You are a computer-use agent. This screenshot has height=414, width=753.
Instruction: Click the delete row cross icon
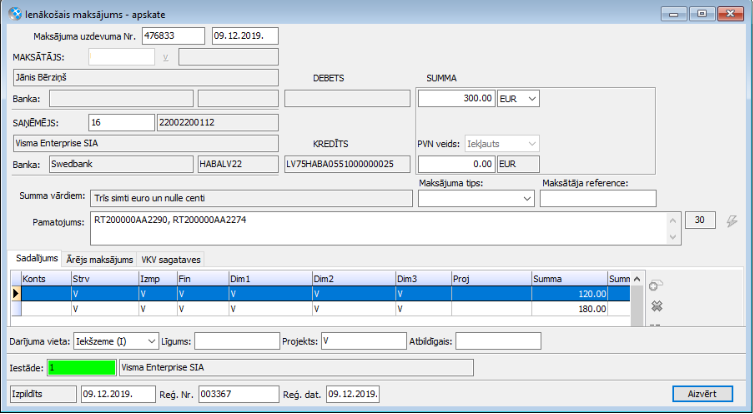(x=656, y=306)
